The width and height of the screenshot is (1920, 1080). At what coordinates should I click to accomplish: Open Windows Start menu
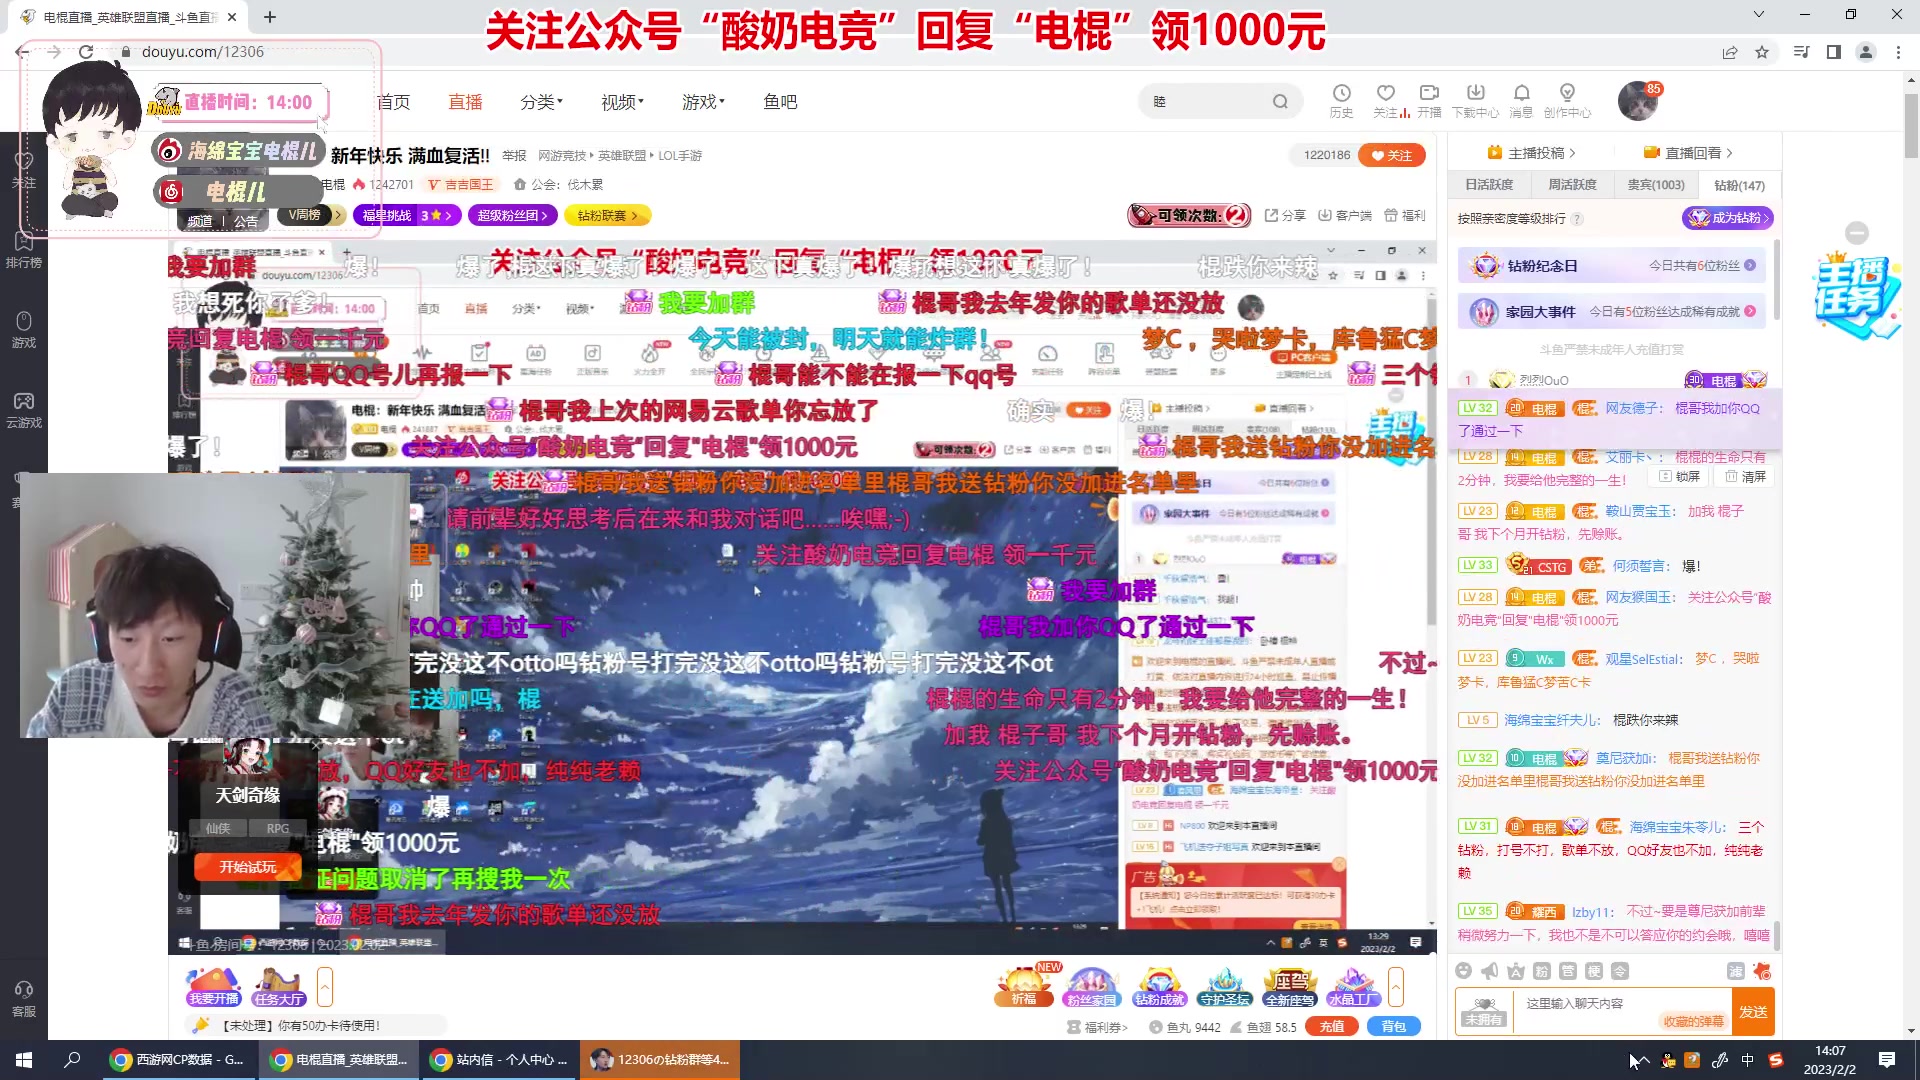(x=24, y=1060)
